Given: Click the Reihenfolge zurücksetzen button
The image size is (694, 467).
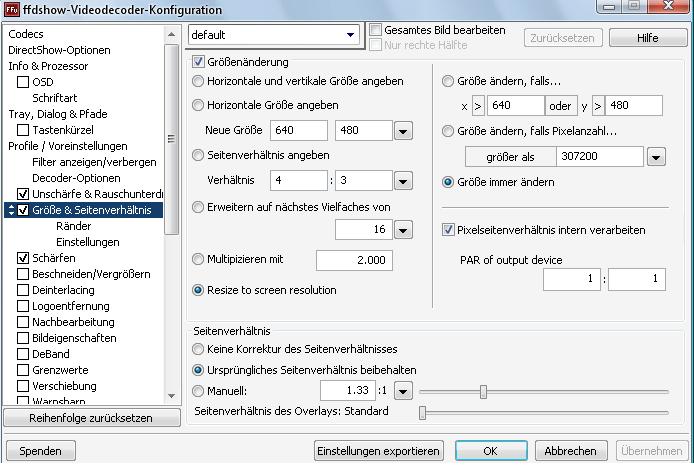Looking at the screenshot, I should [91, 418].
